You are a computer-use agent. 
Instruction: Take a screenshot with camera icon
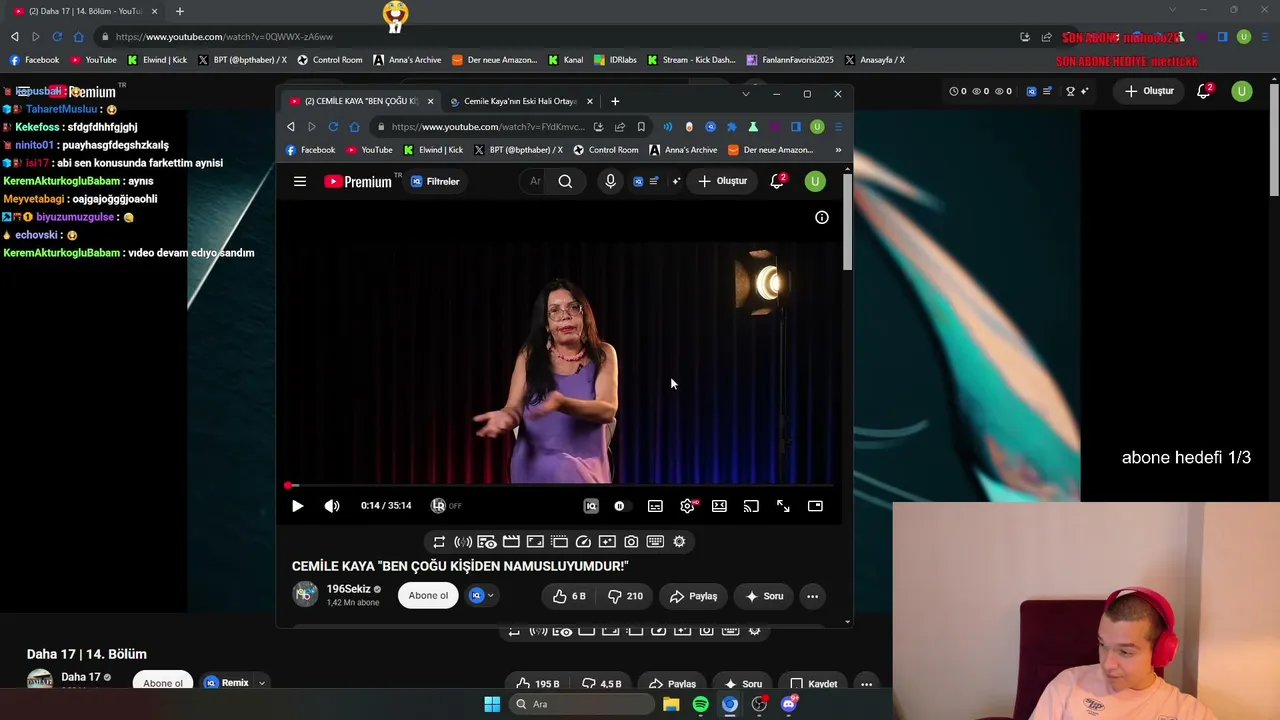pos(631,542)
